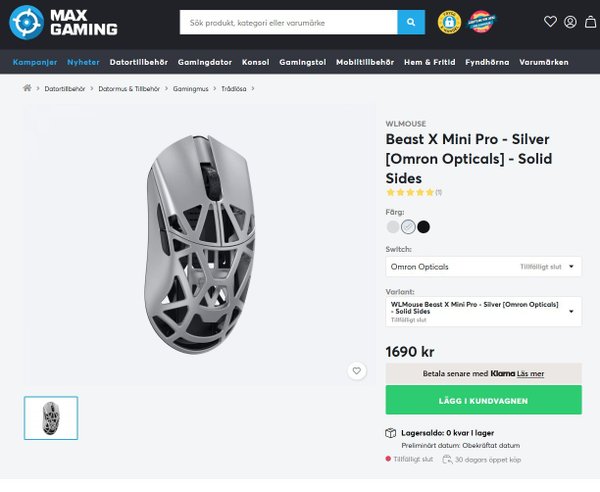600x492 pixels.
Task: Select the checked silver color option
Action: click(408, 227)
